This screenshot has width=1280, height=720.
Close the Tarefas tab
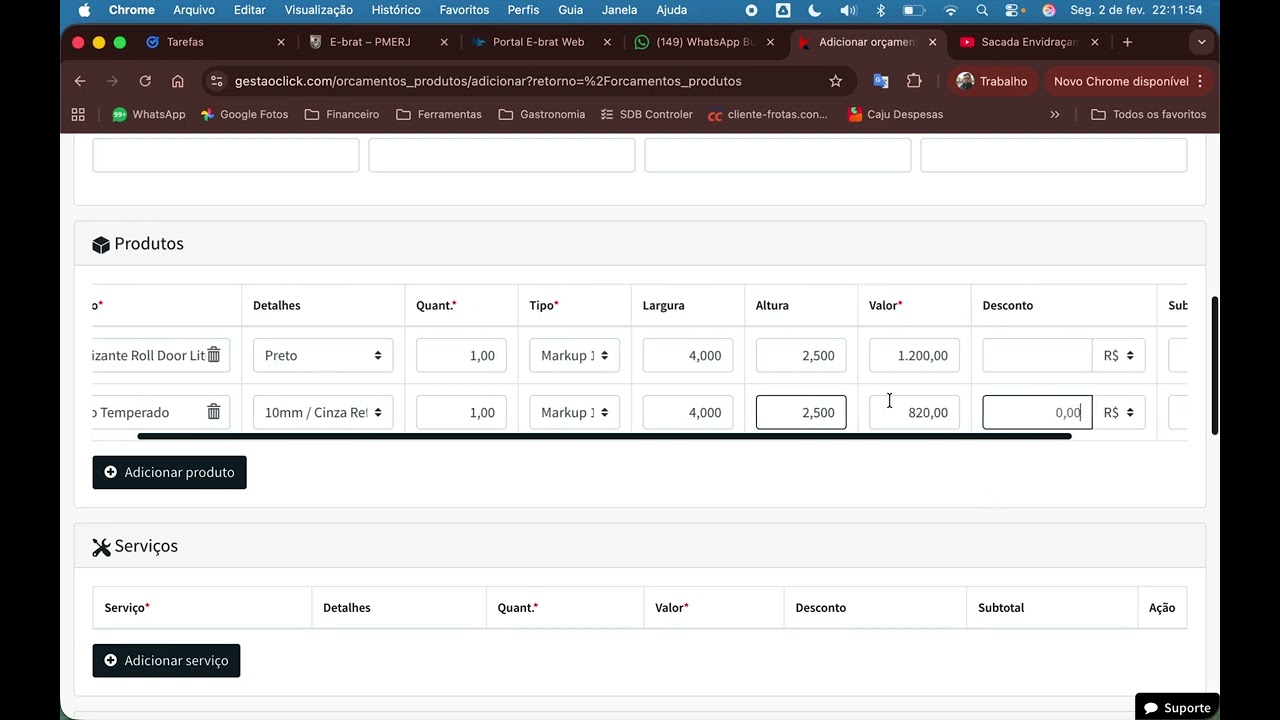(x=281, y=42)
